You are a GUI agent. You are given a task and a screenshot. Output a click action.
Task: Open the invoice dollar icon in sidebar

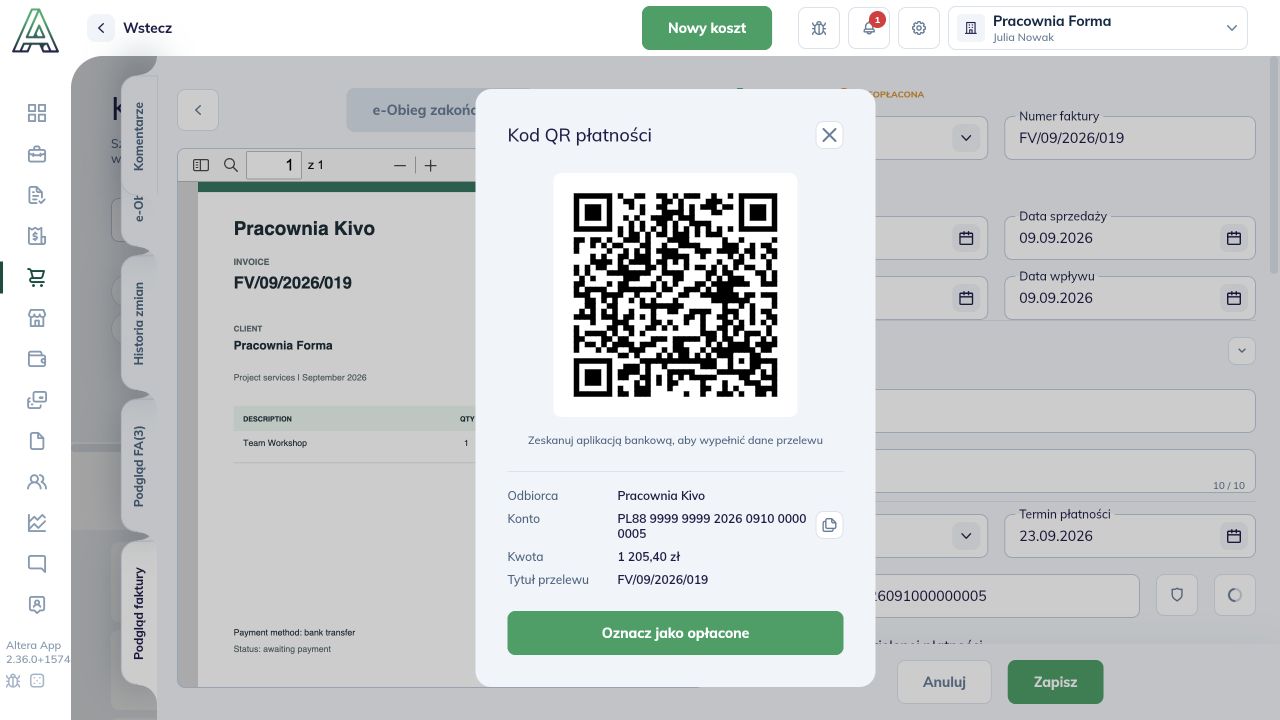(37, 236)
